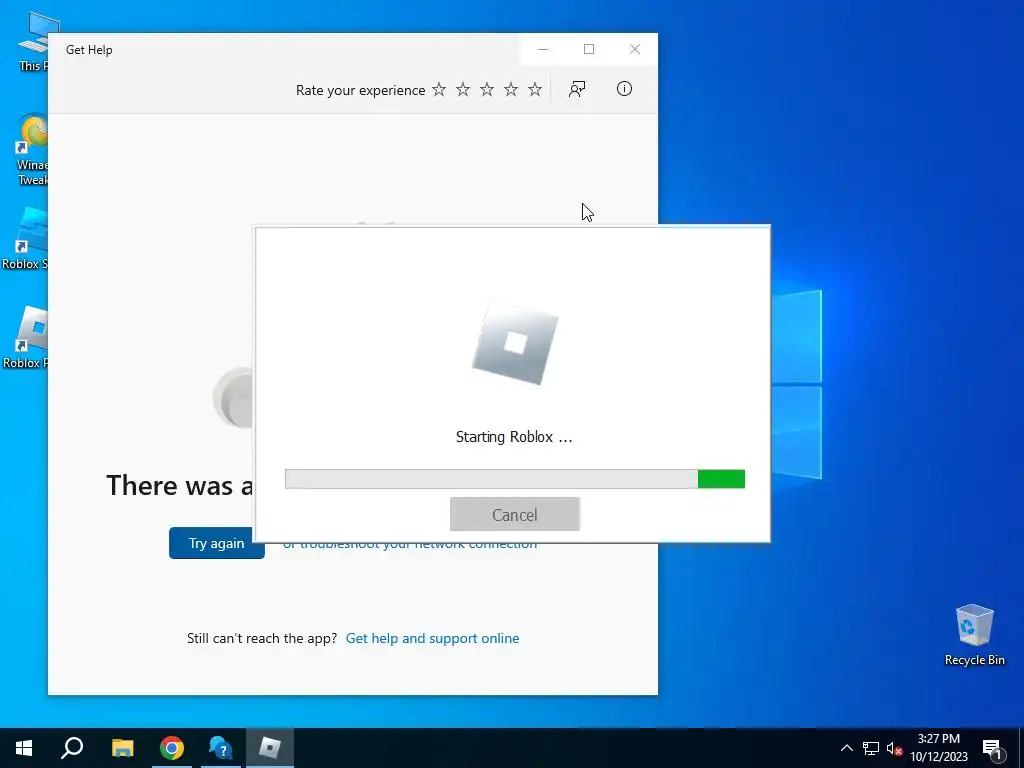Click the Roblox logo in dialog
This screenshot has height=768, width=1024.
pos(515,342)
